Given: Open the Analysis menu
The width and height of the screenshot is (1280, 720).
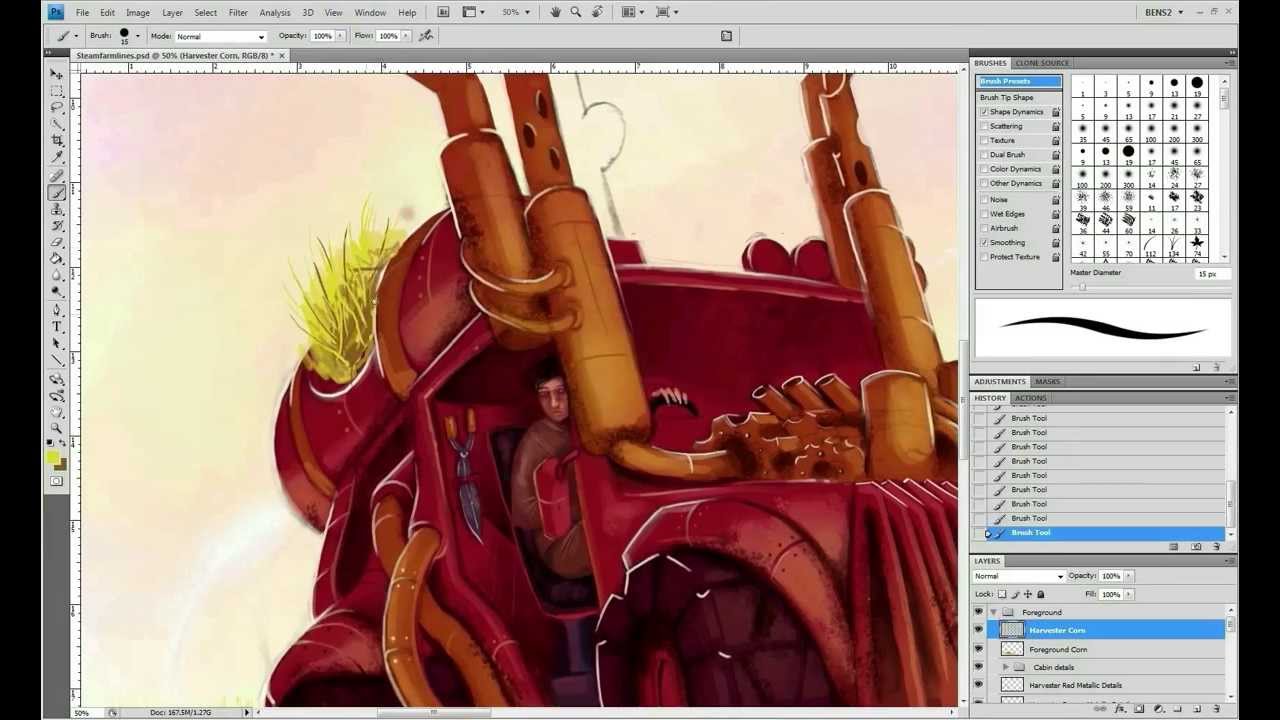Looking at the screenshot, I should (275, 13).
